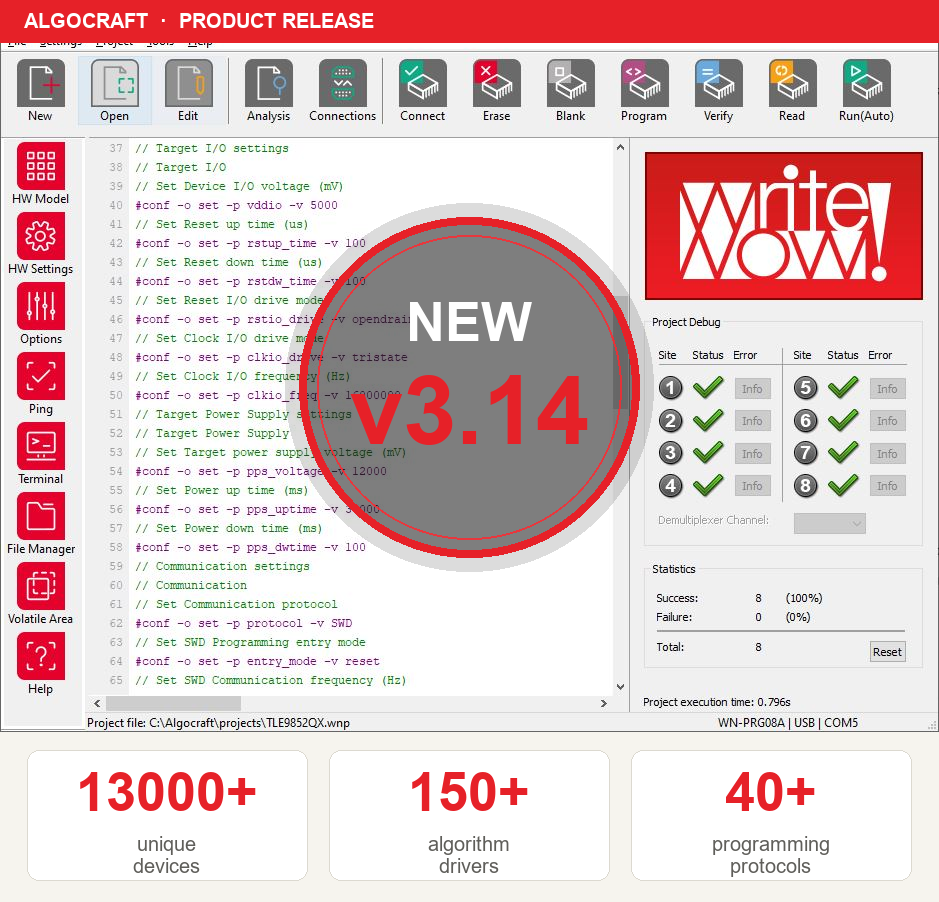The image size is (939, 902).
Task: Open Help from the sidebar
Action: (41, 656)
